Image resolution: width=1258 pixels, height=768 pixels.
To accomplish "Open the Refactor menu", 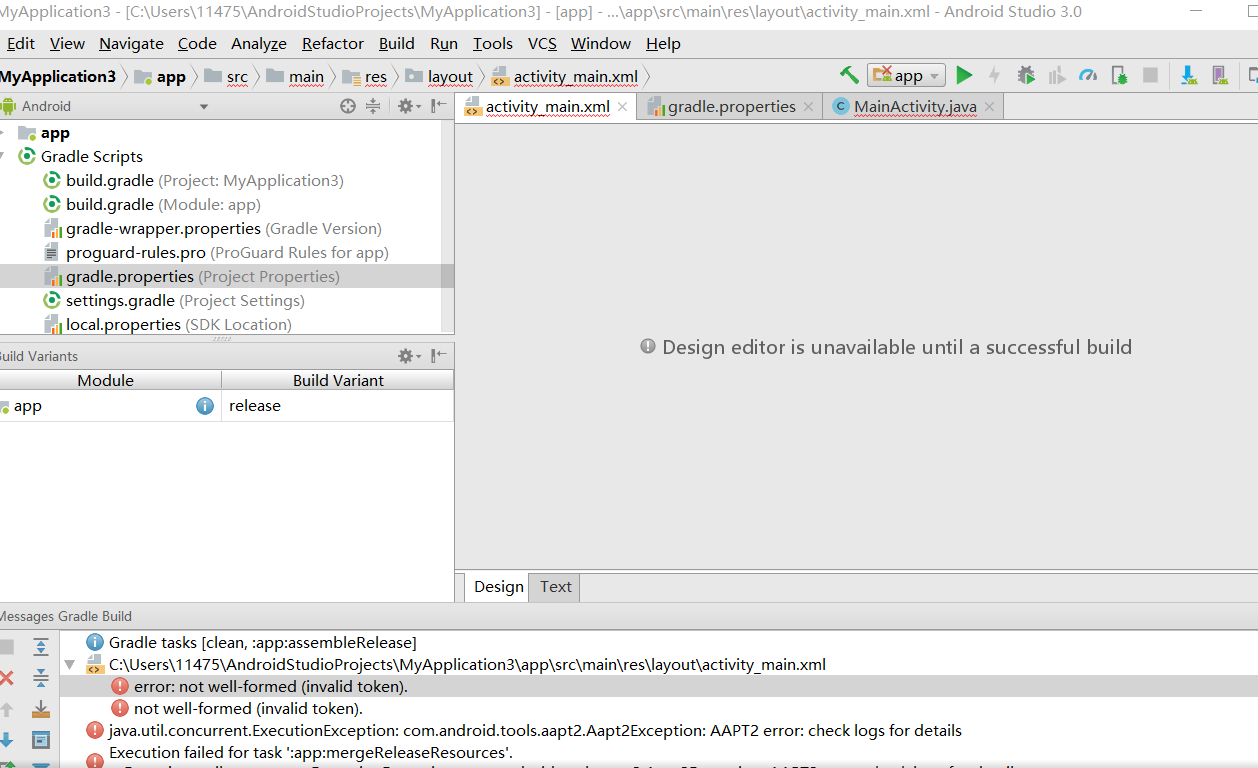I will pyautogui.click(x=333, y=44).
